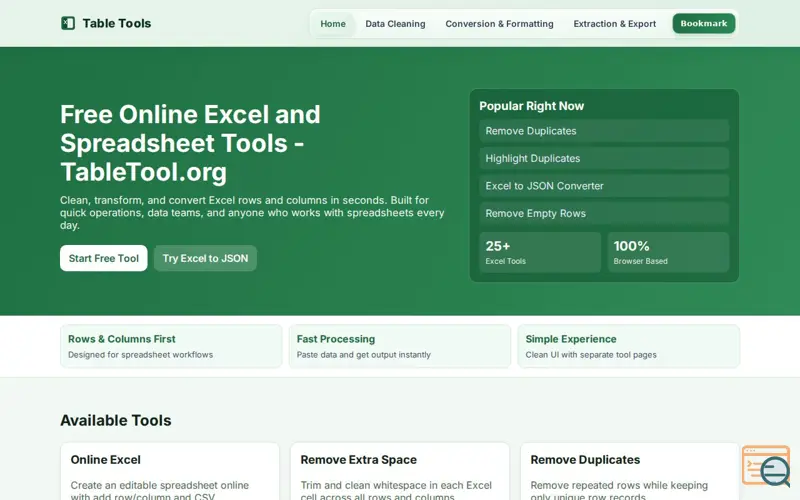Click the Start Free Tool button

point(104,258)
